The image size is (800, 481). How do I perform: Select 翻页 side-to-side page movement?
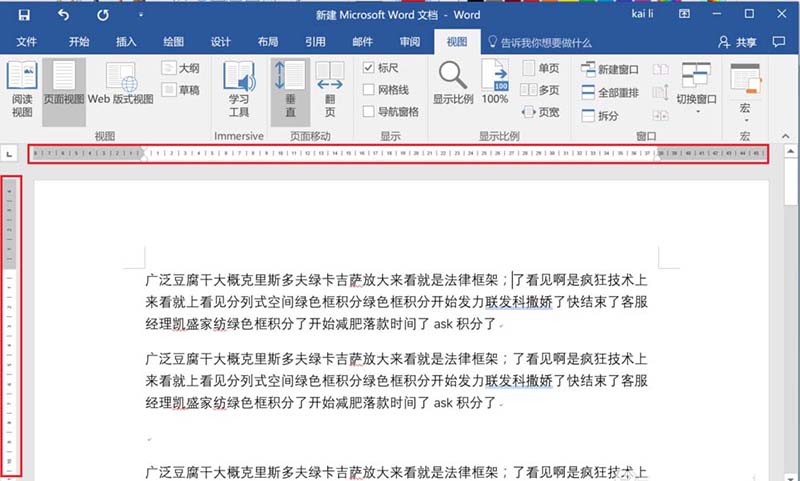pos(330,89)
